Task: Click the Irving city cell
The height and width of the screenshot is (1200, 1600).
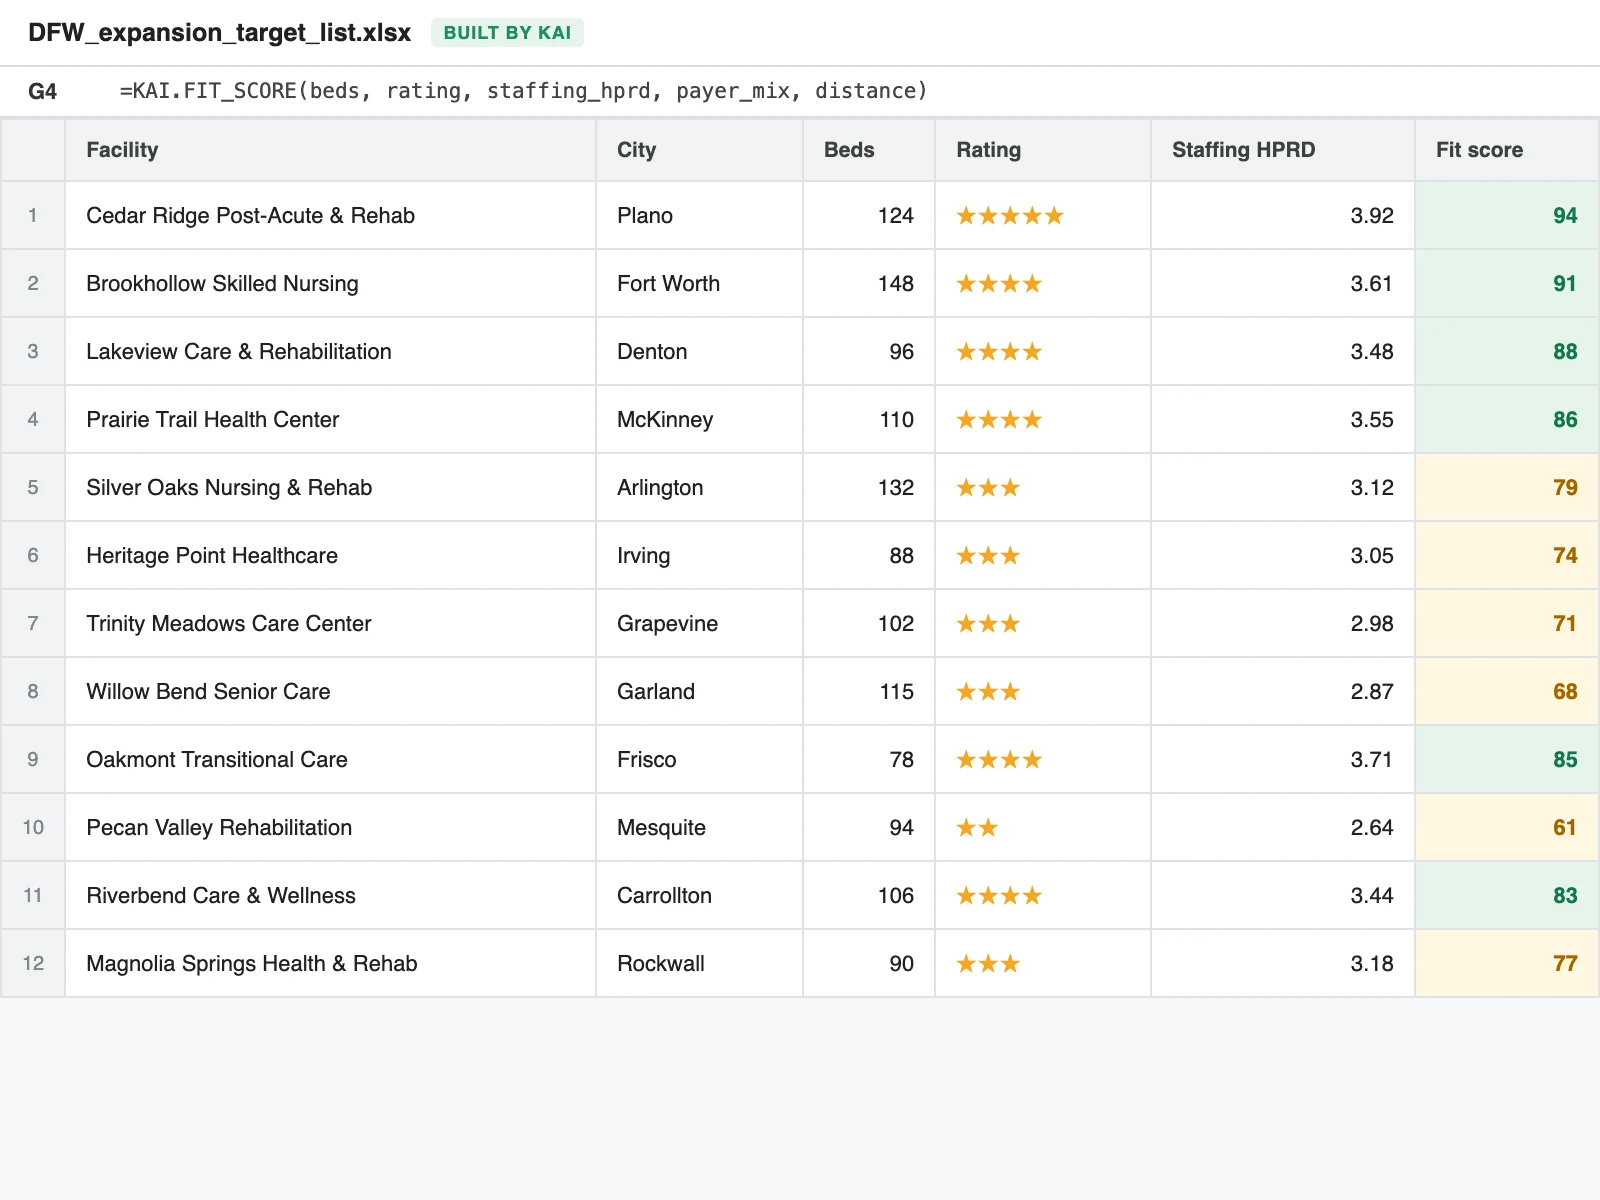Action: (x=699, y=555)
